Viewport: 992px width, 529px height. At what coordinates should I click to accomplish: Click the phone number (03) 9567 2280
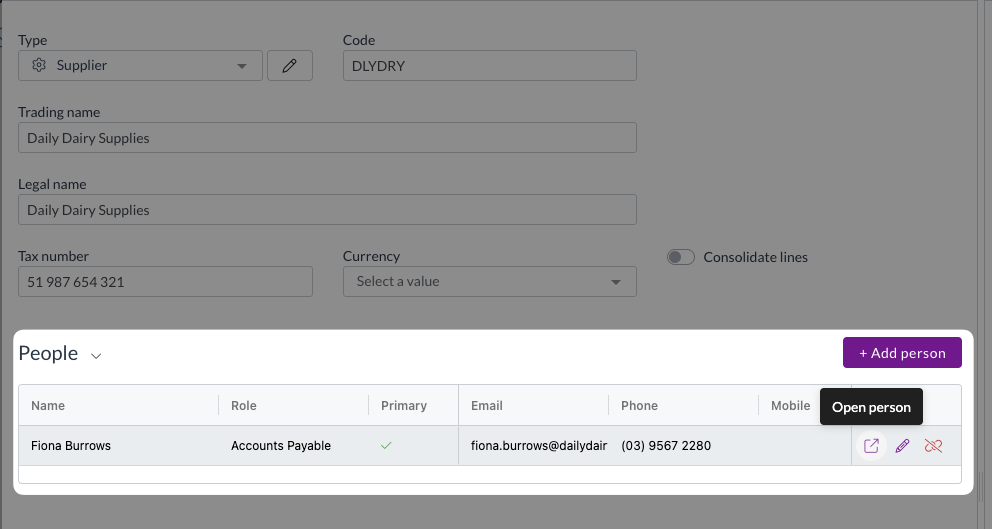click(666, 445)
